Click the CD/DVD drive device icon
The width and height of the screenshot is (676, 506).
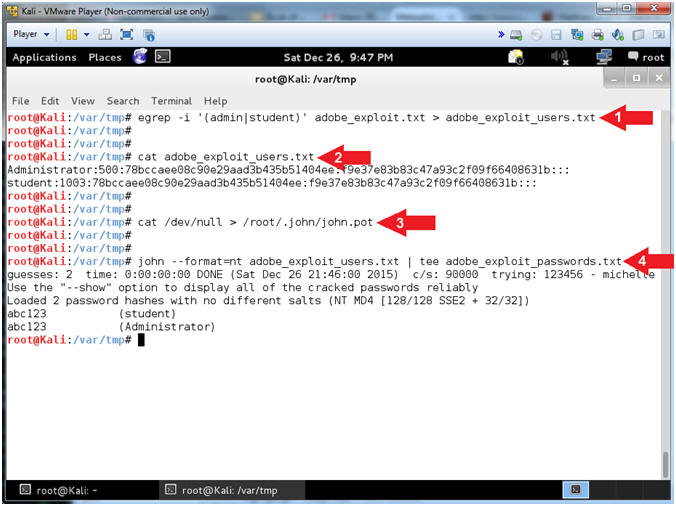click(536, 35)
